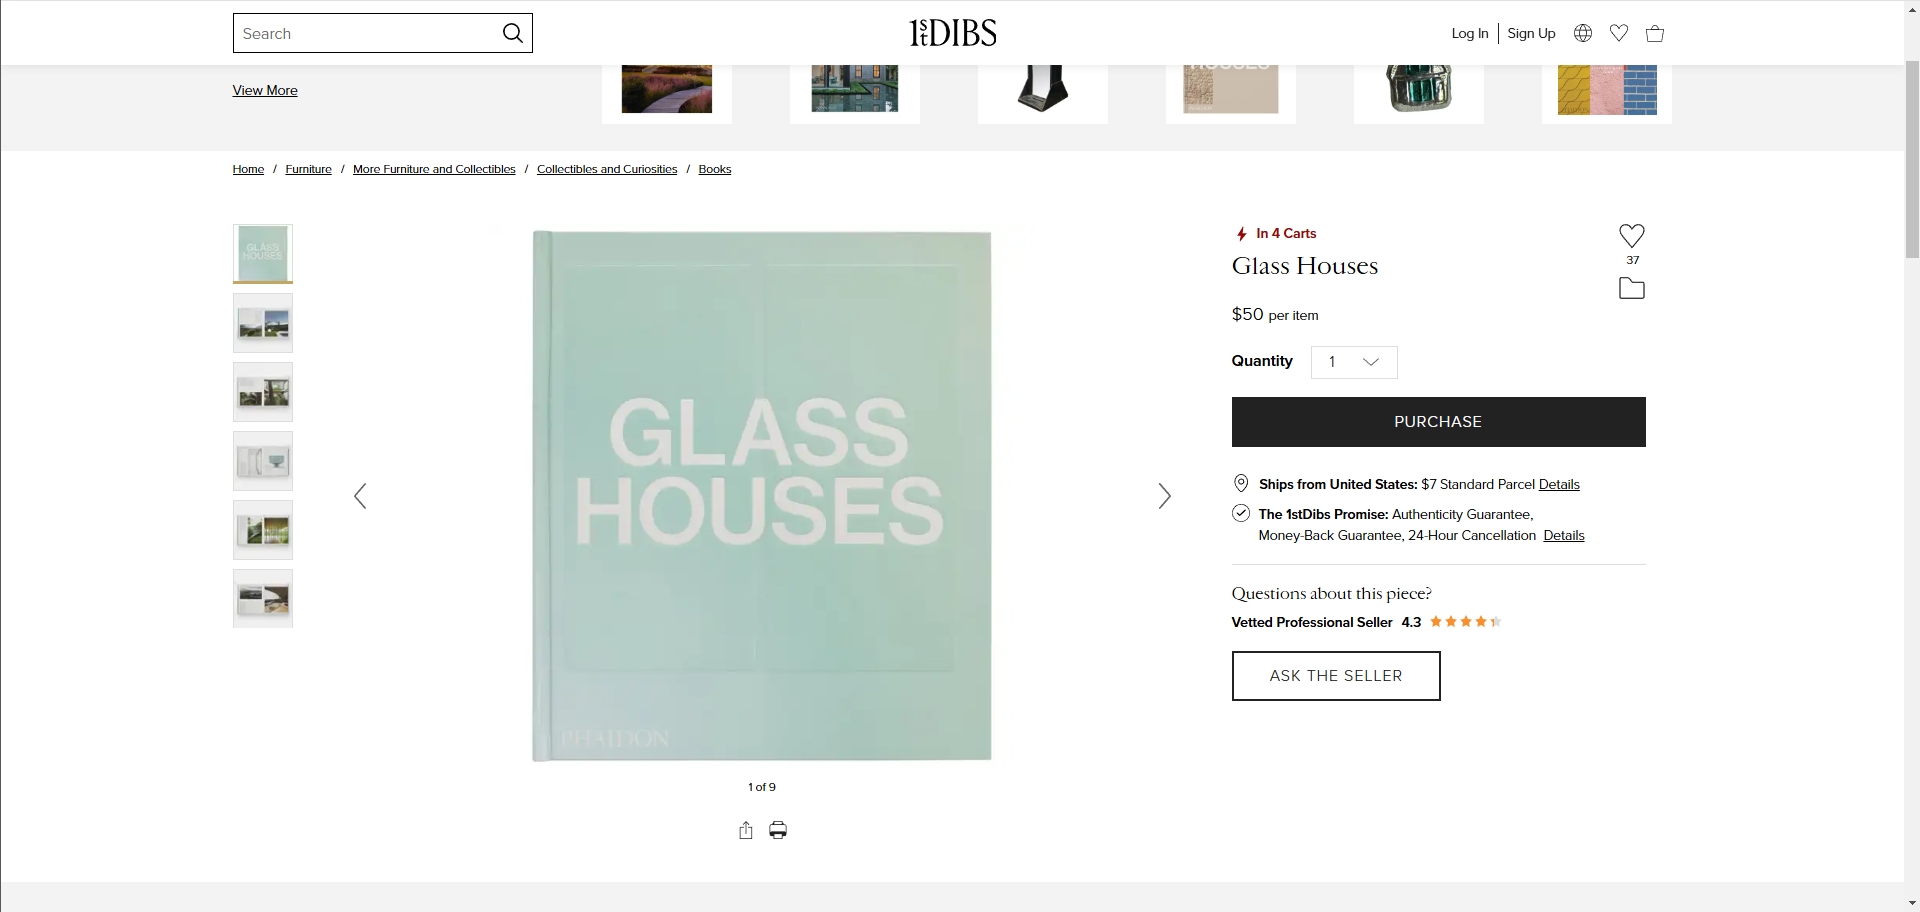Image resolution: width=1920 pixels, height=912 pixels.
Task: Open favorites heart icon in header
Action: (1619, 33)
